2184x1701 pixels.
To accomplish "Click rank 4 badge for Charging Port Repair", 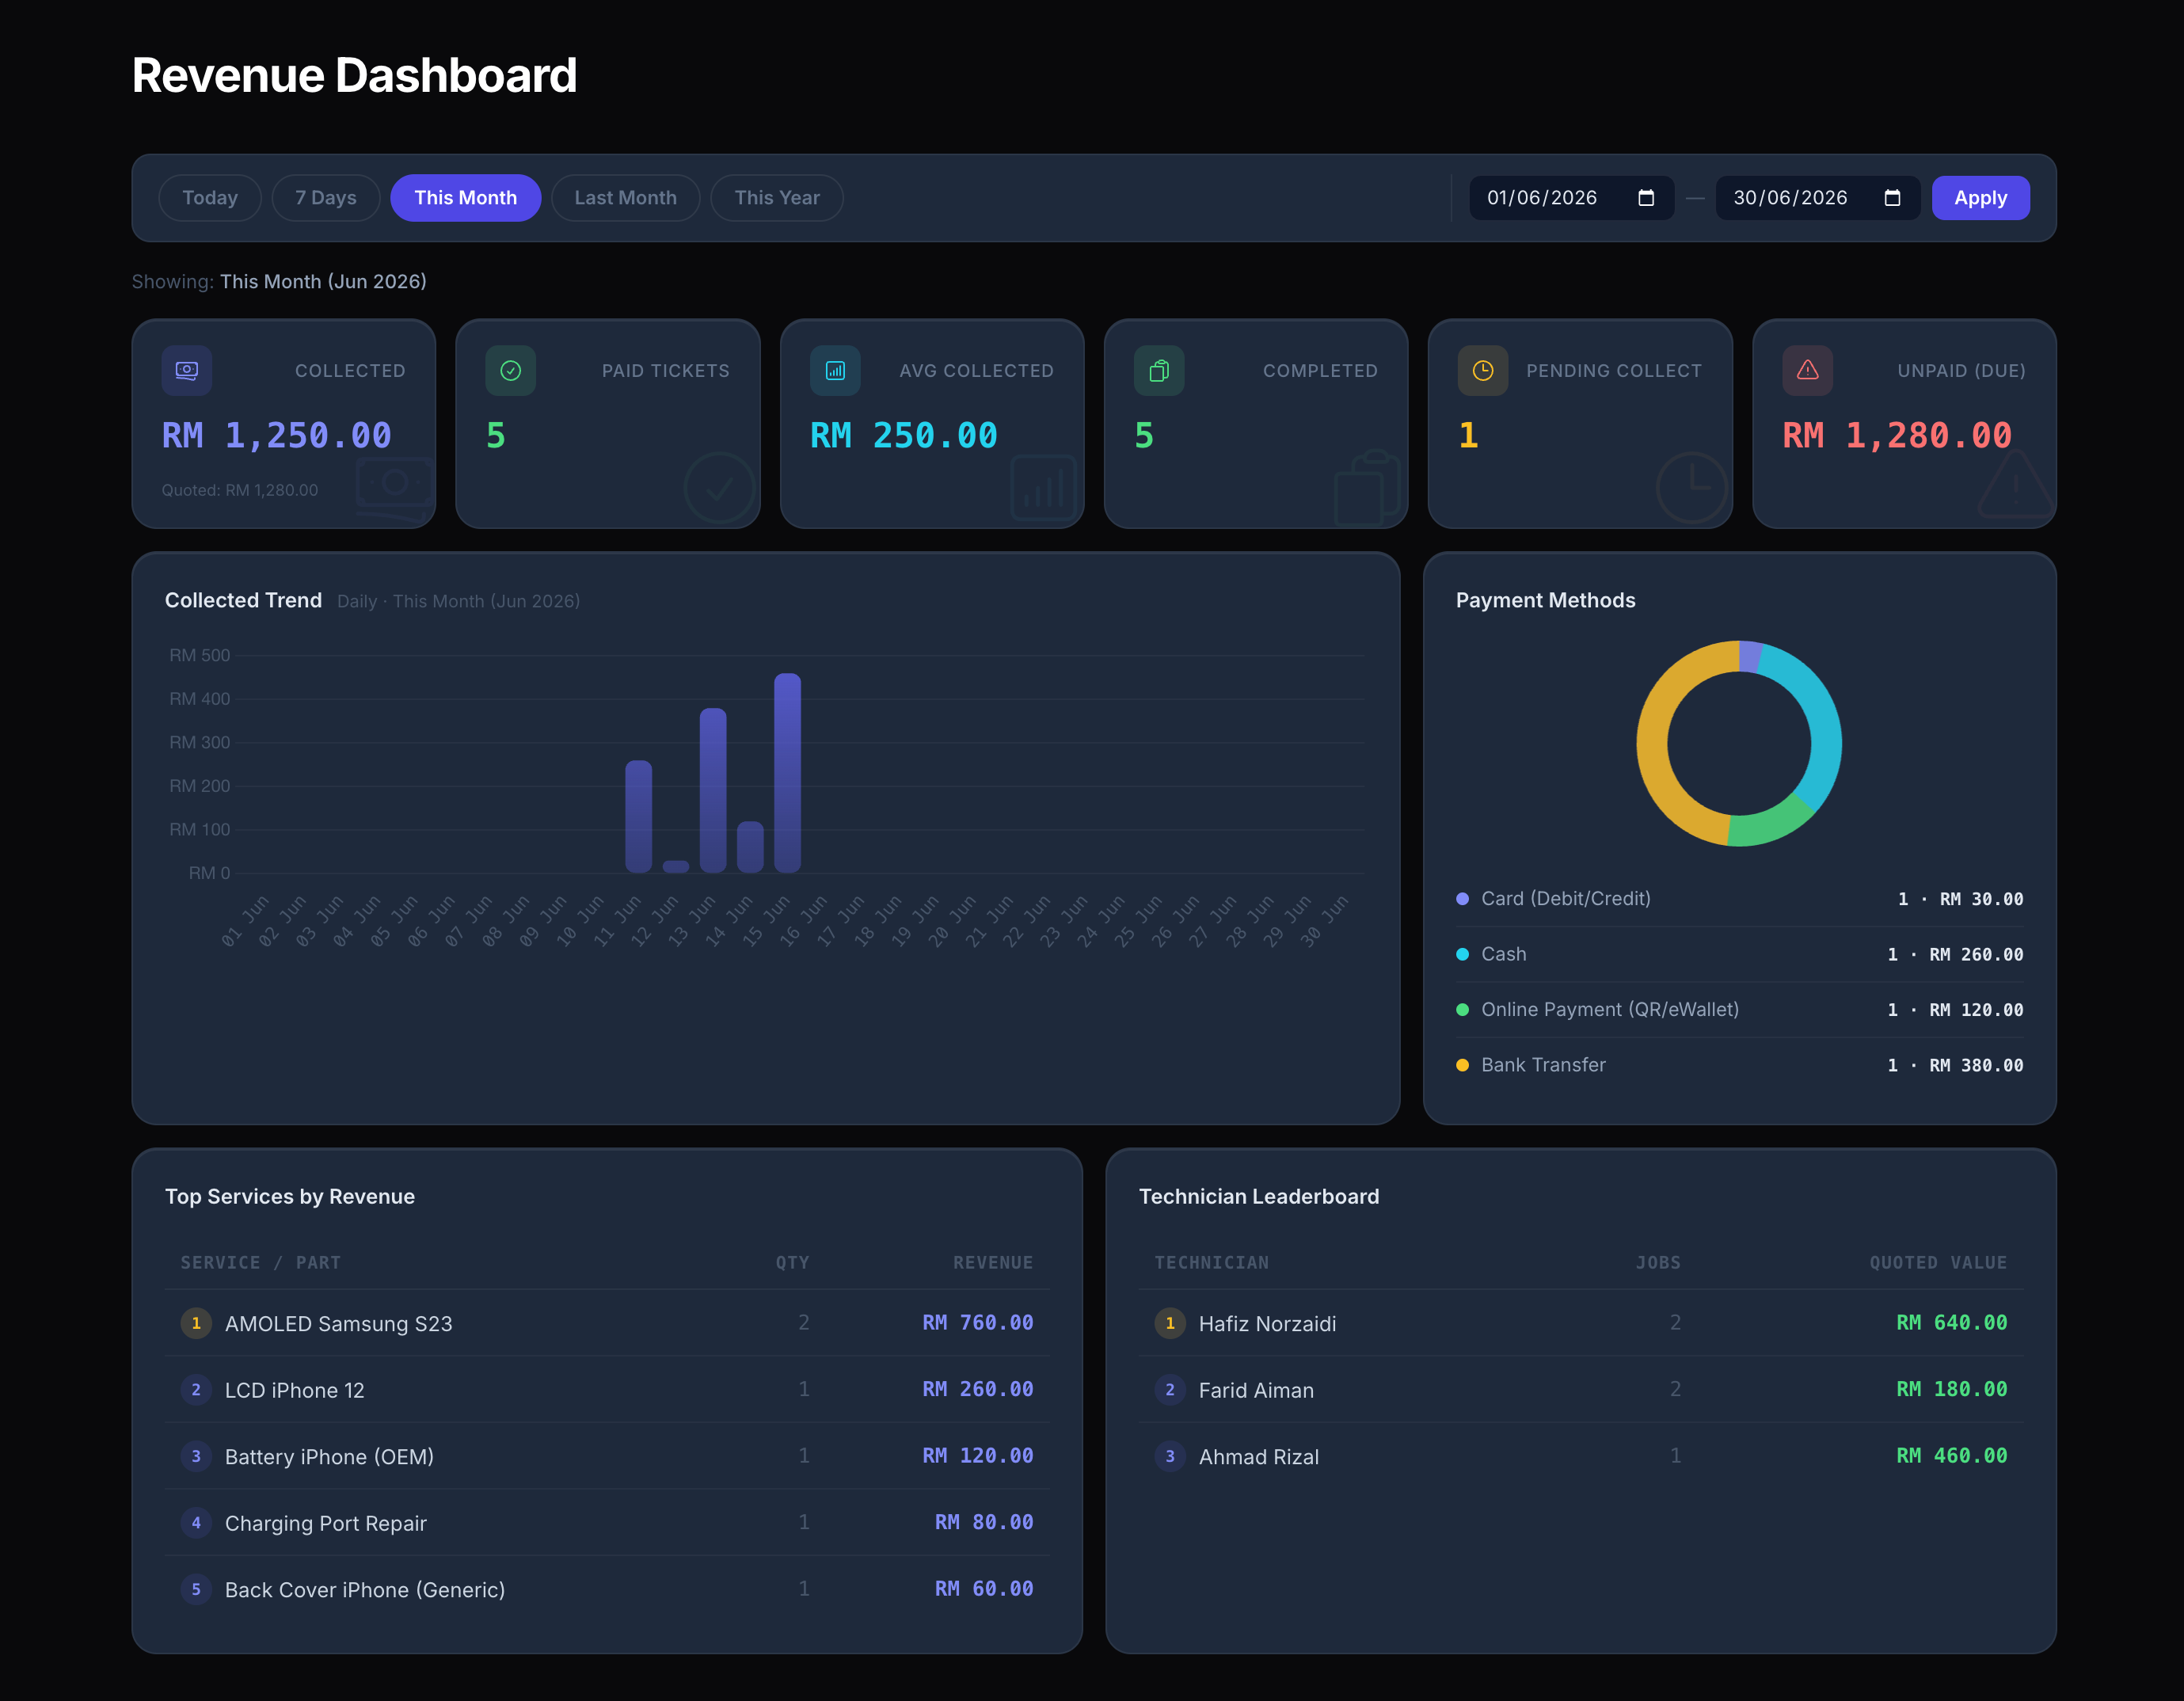I will 196,1523.
